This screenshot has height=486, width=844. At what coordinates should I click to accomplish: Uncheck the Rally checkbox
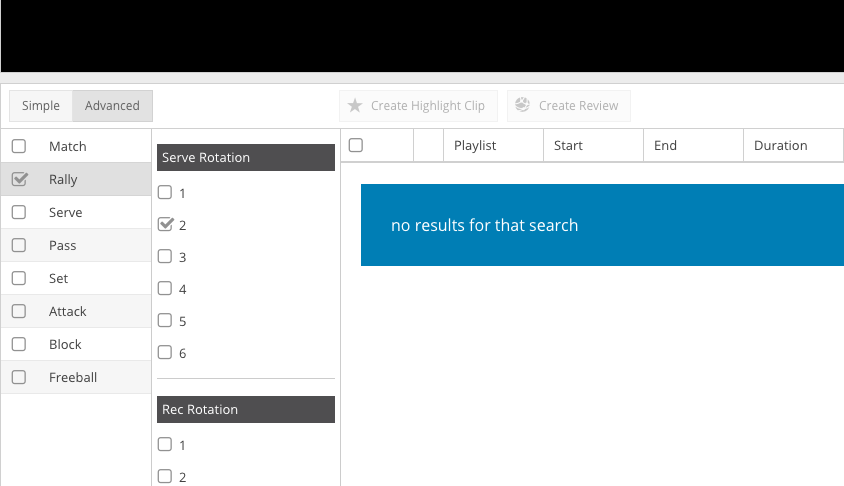click(19, 179)
